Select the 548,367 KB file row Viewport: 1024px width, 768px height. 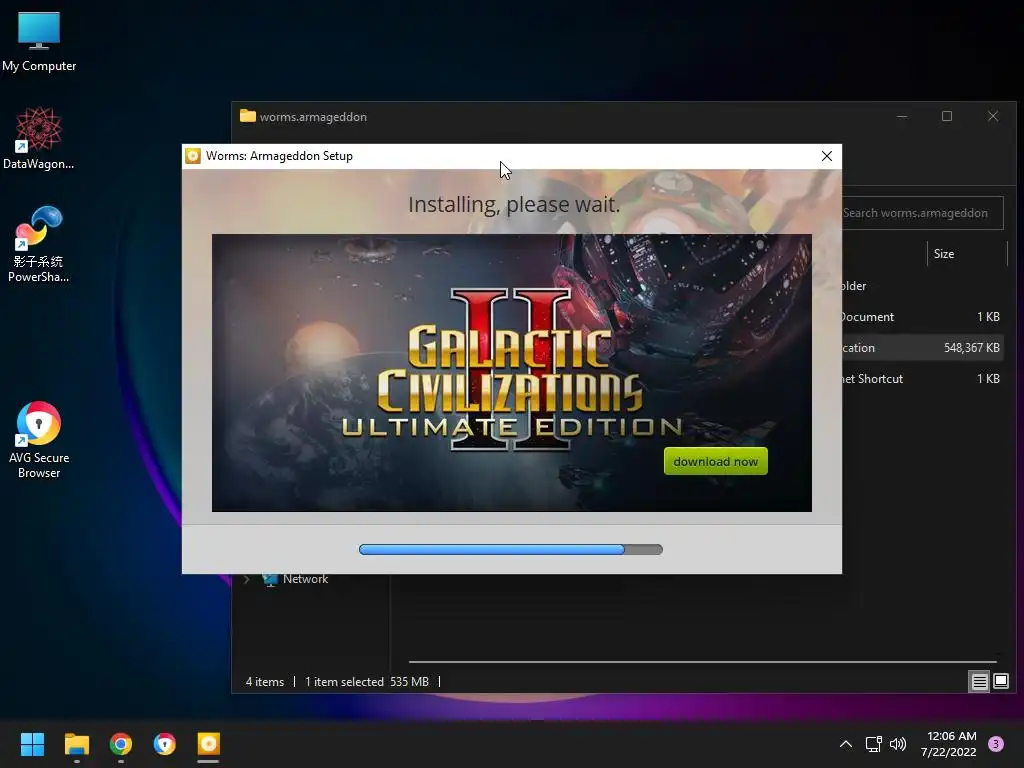[x=922, y=347]
